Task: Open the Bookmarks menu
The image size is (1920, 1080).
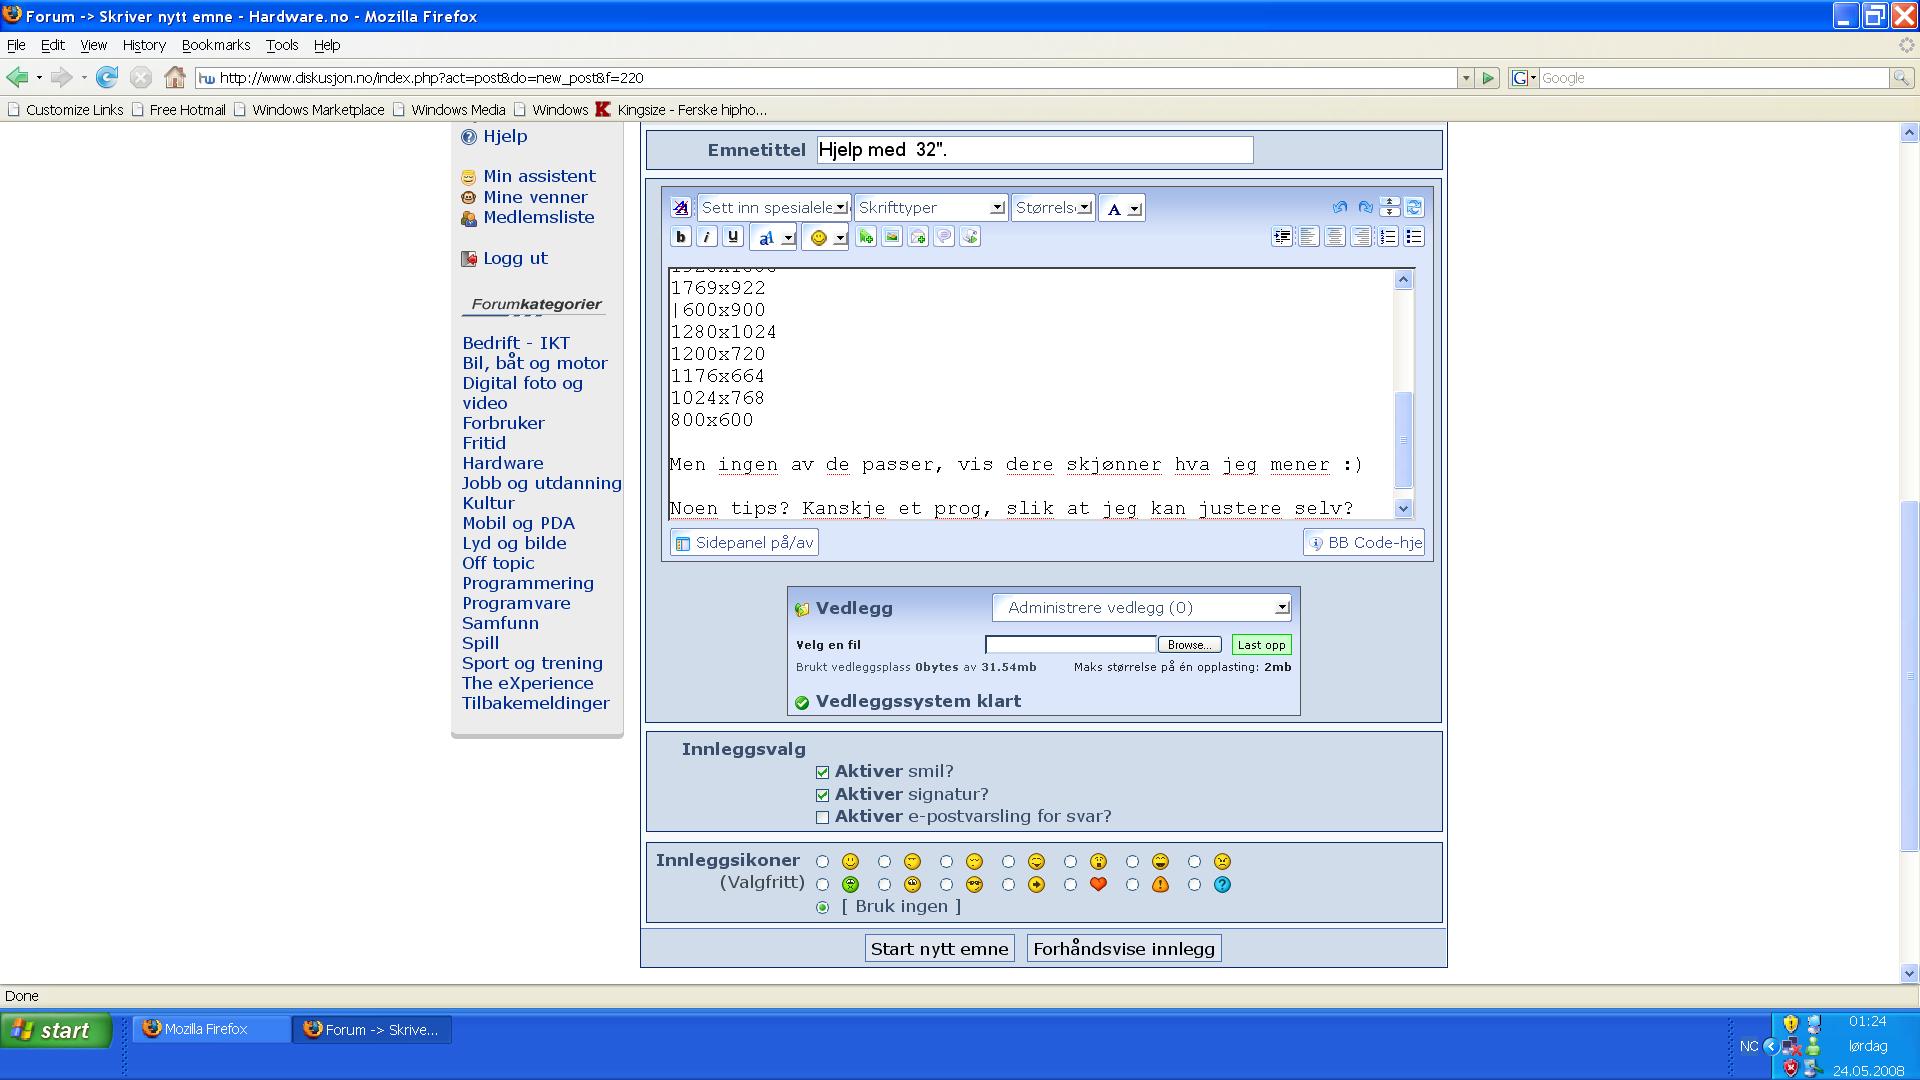Action: coord(216,45)
